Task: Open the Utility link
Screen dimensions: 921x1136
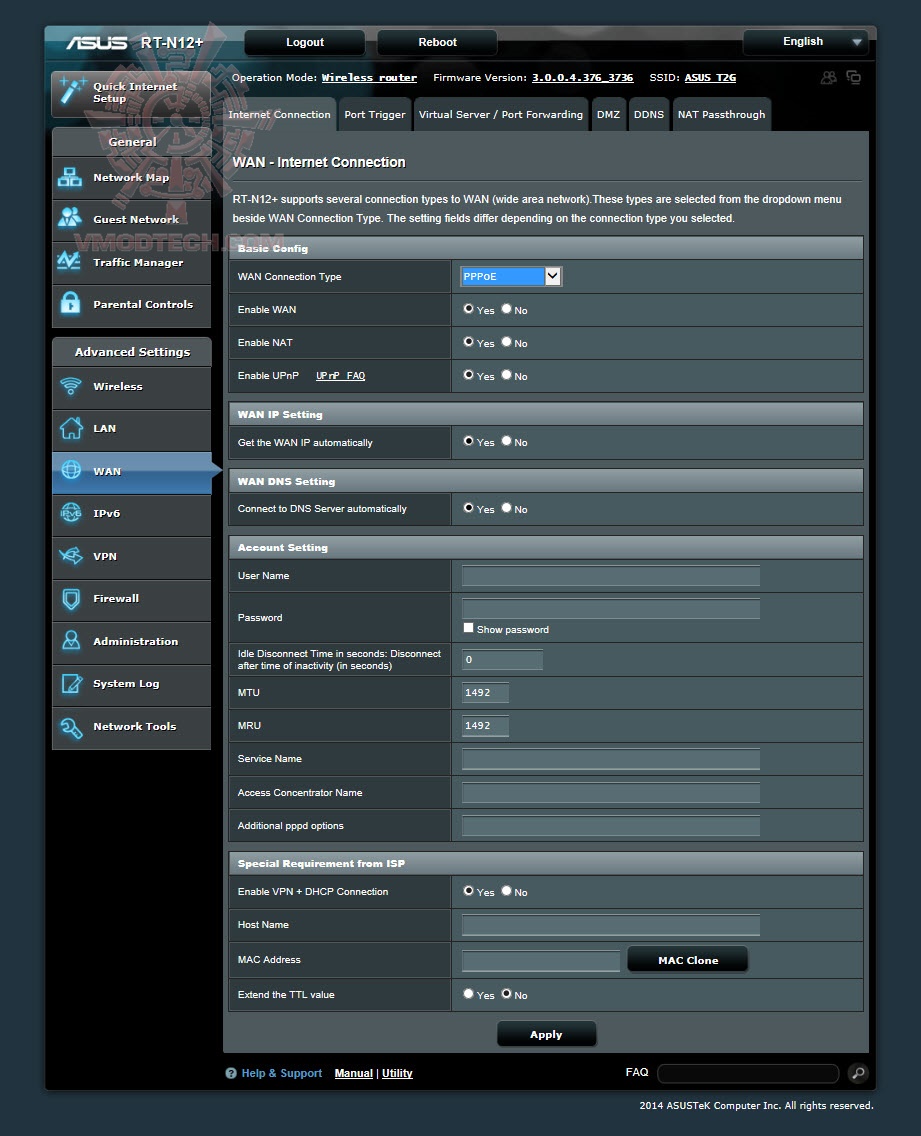Action: tap(397, 1073)
